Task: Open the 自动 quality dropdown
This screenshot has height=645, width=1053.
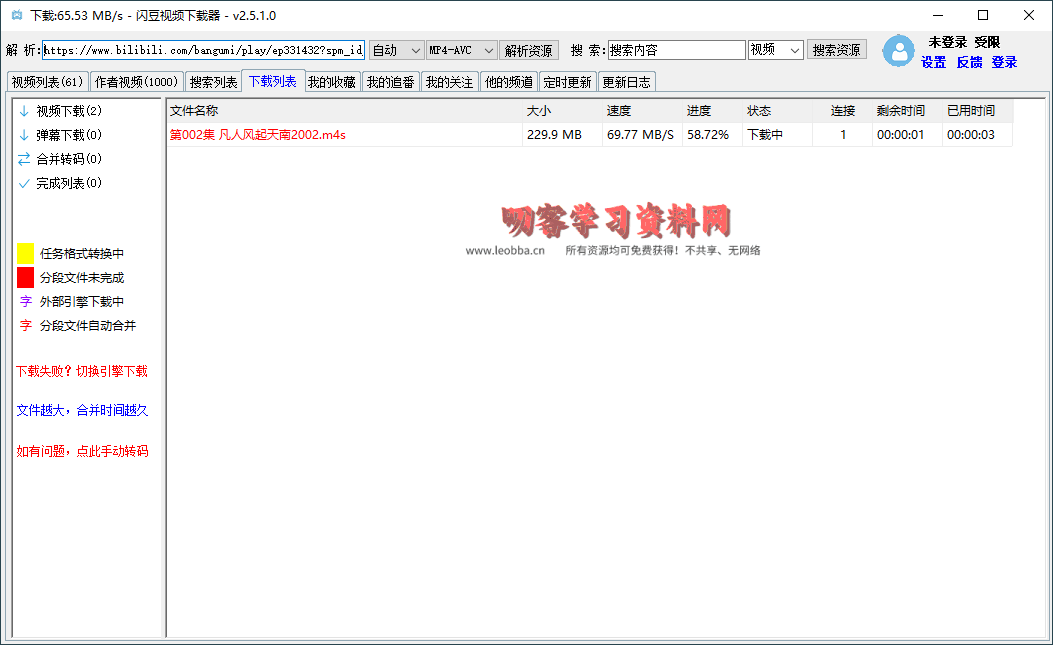Action: (x=396, y=50)
